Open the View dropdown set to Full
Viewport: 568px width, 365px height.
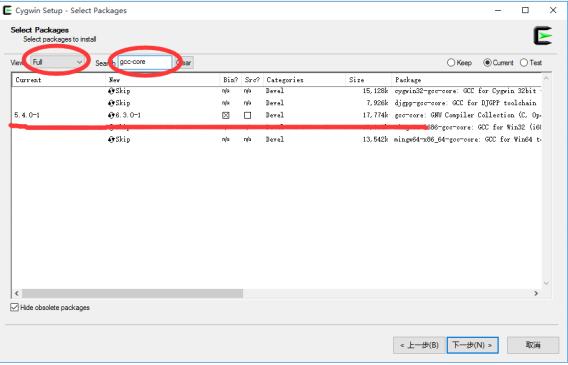[57, 62]
